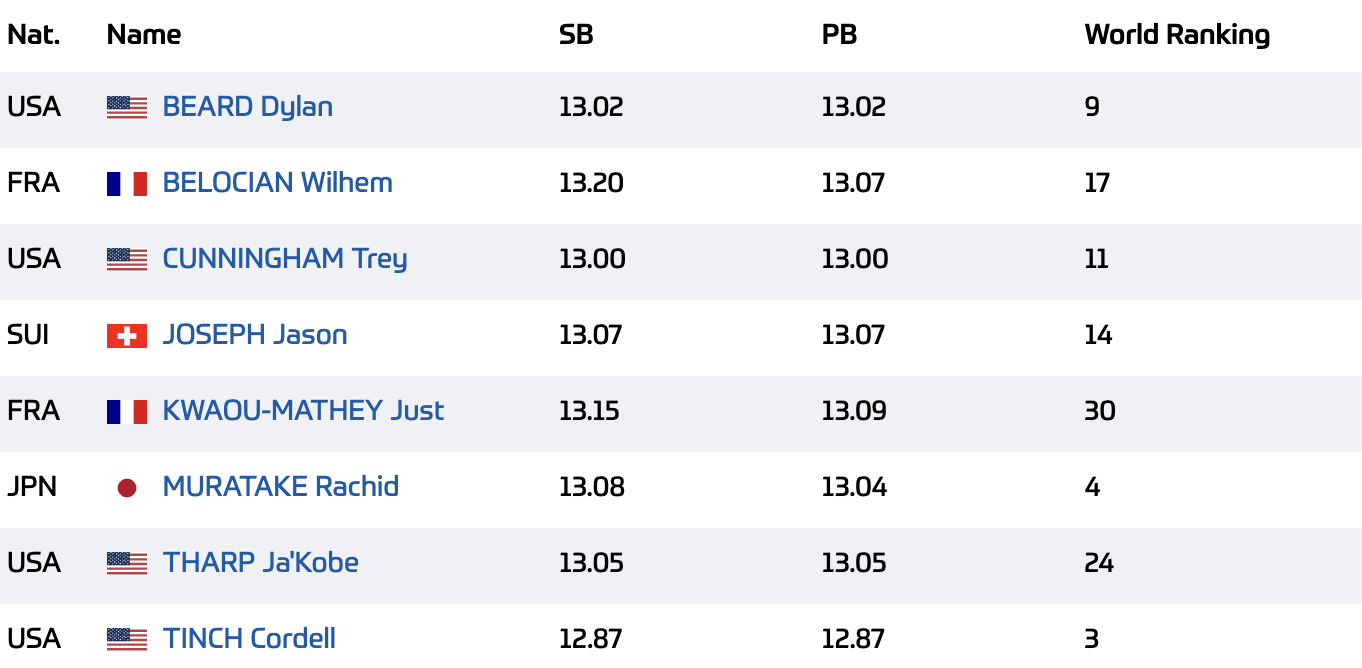Click French flag icon beside KWAOU-MATHEY Just
This screenshot has height=668, width=1362.
[127, 412]
